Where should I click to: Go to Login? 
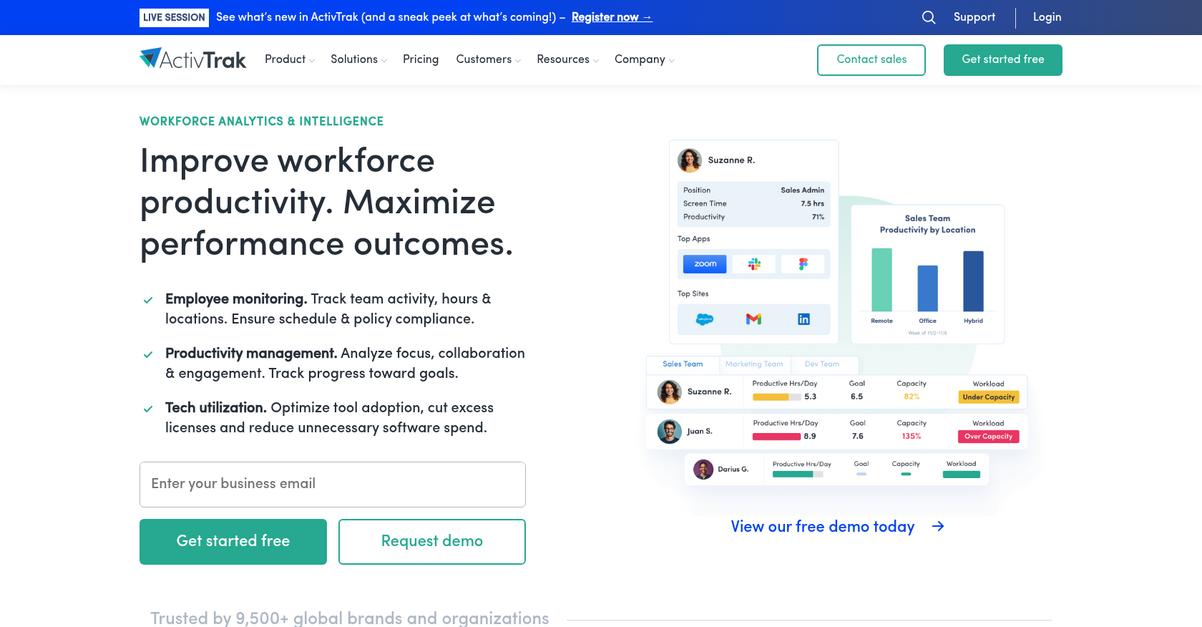pos(1047,17)
